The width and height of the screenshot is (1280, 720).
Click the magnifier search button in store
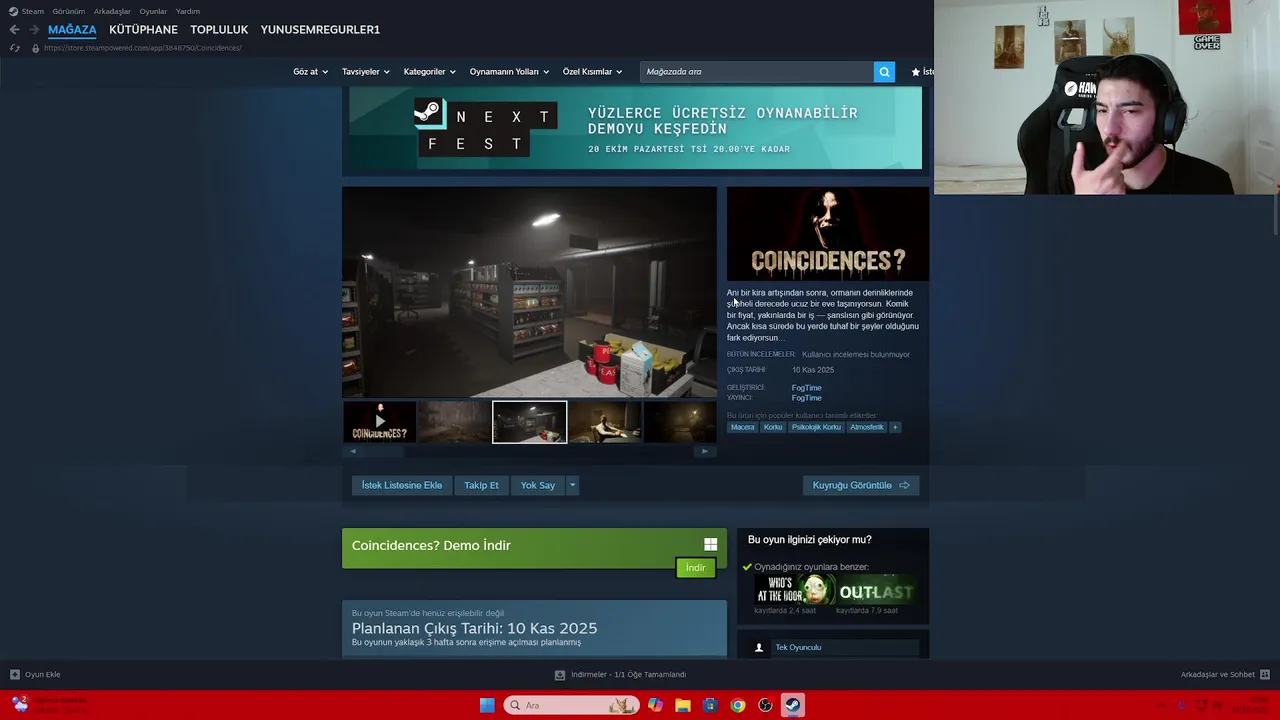pyautogui.click(x=884, y=72)
